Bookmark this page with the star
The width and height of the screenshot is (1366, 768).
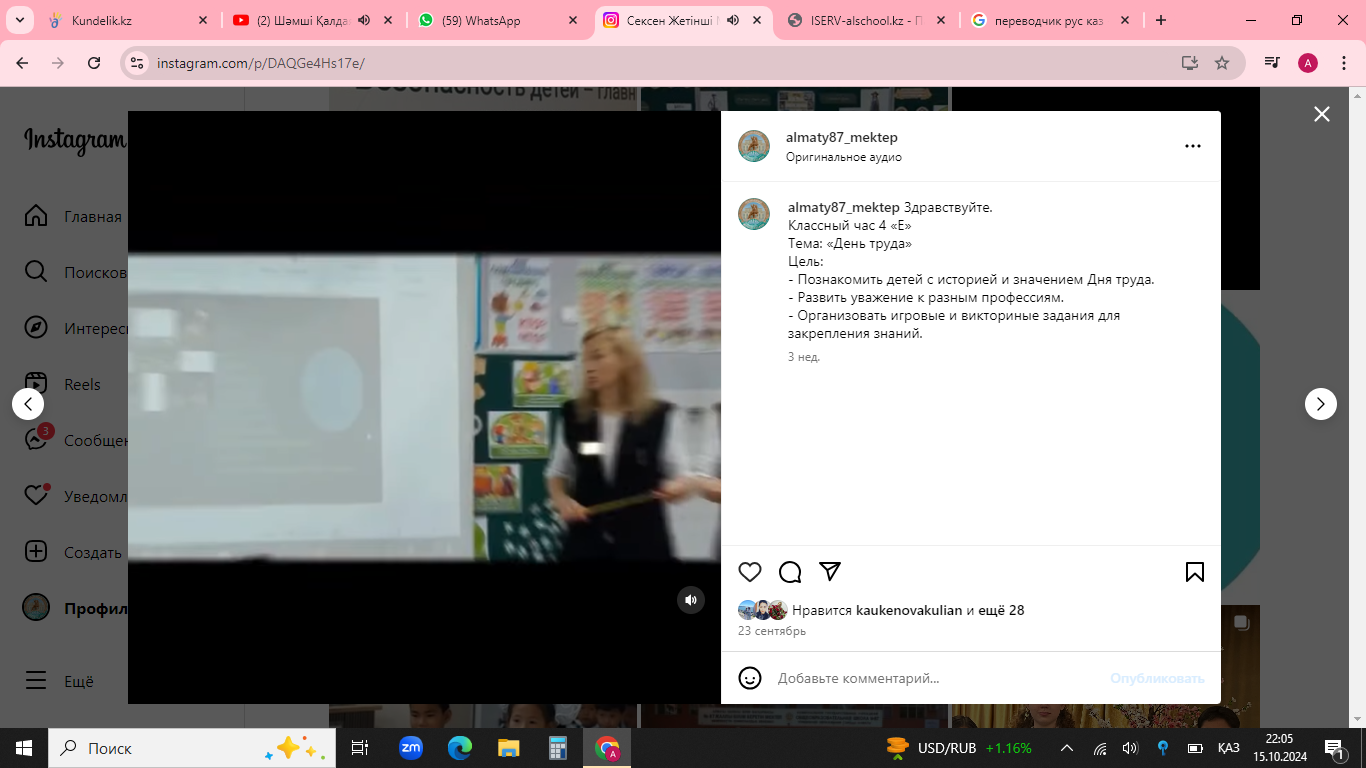point(1222,63)
